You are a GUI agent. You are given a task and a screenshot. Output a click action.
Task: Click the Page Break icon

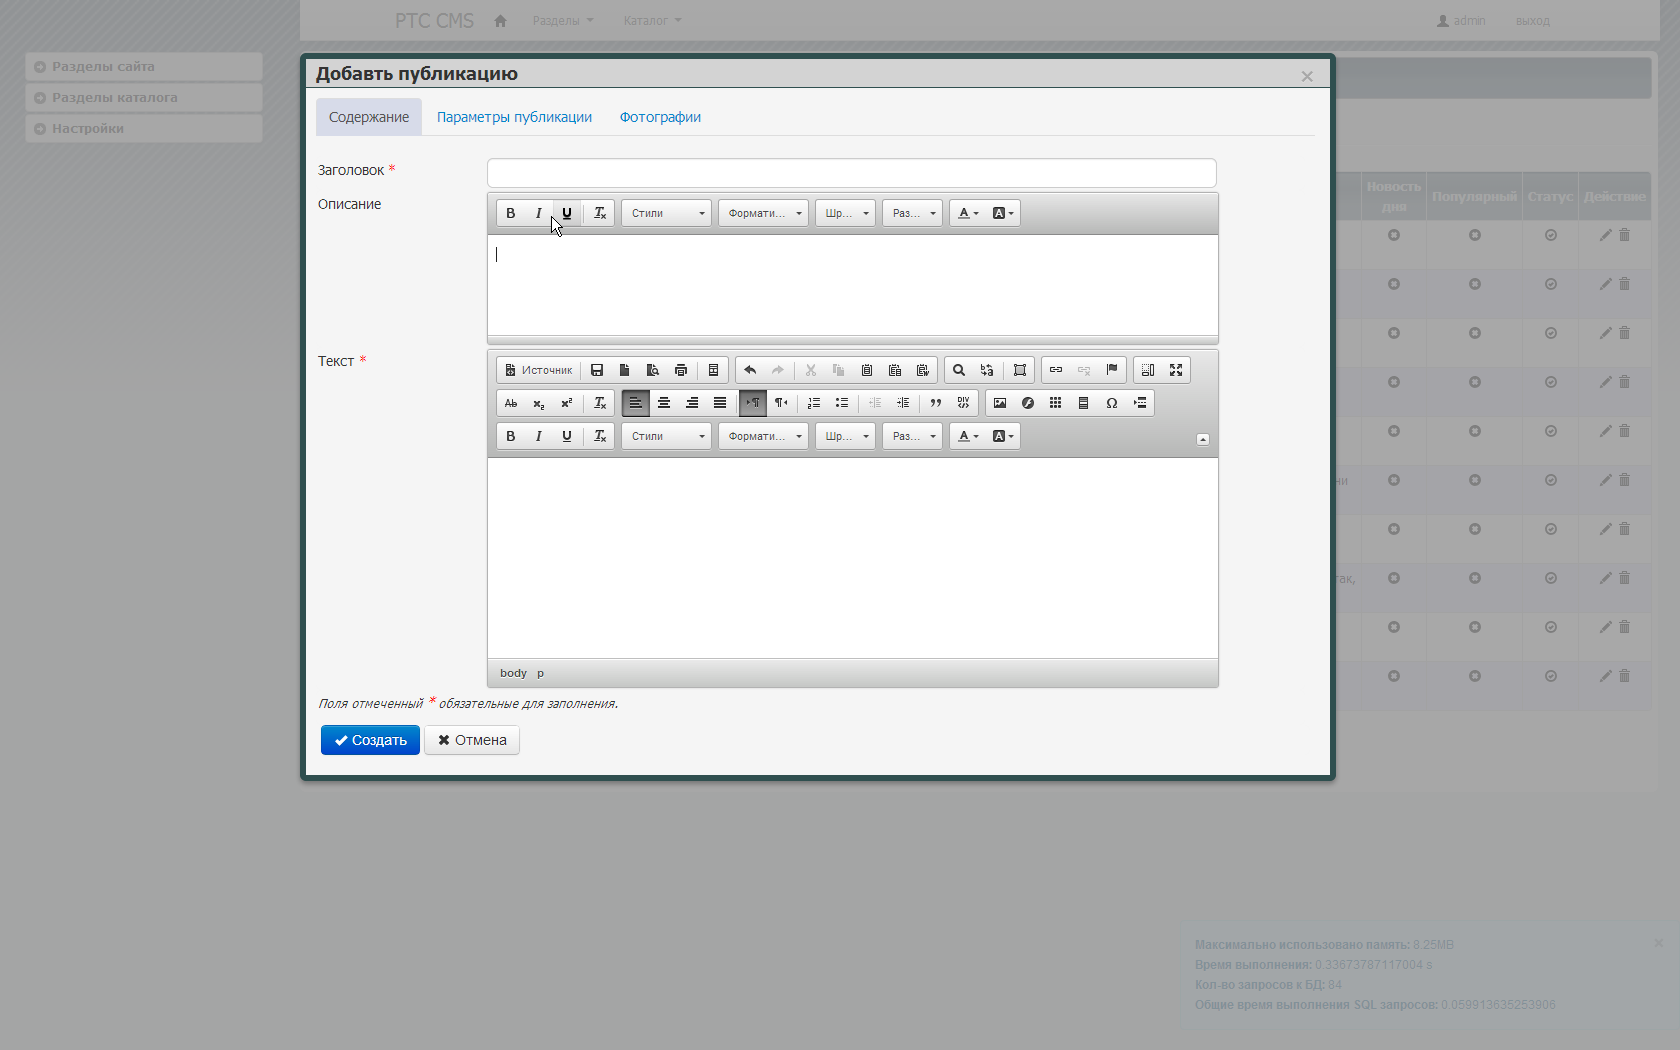pos(1140,403)
